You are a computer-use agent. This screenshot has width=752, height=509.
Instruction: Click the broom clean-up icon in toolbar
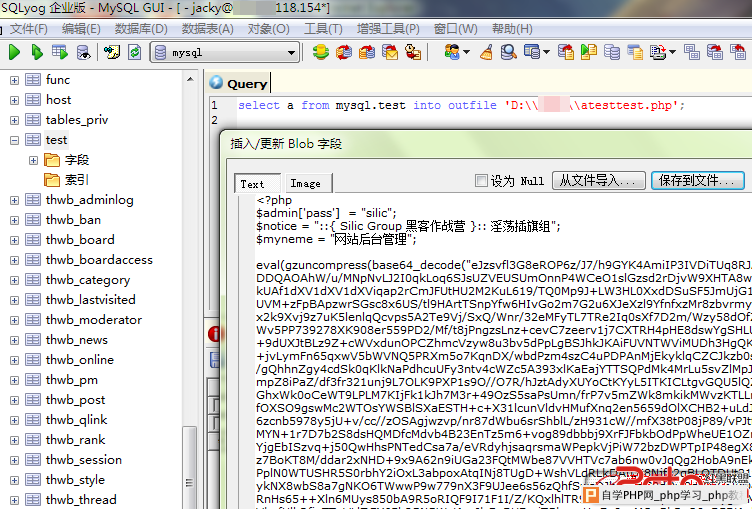coord(486,52)
